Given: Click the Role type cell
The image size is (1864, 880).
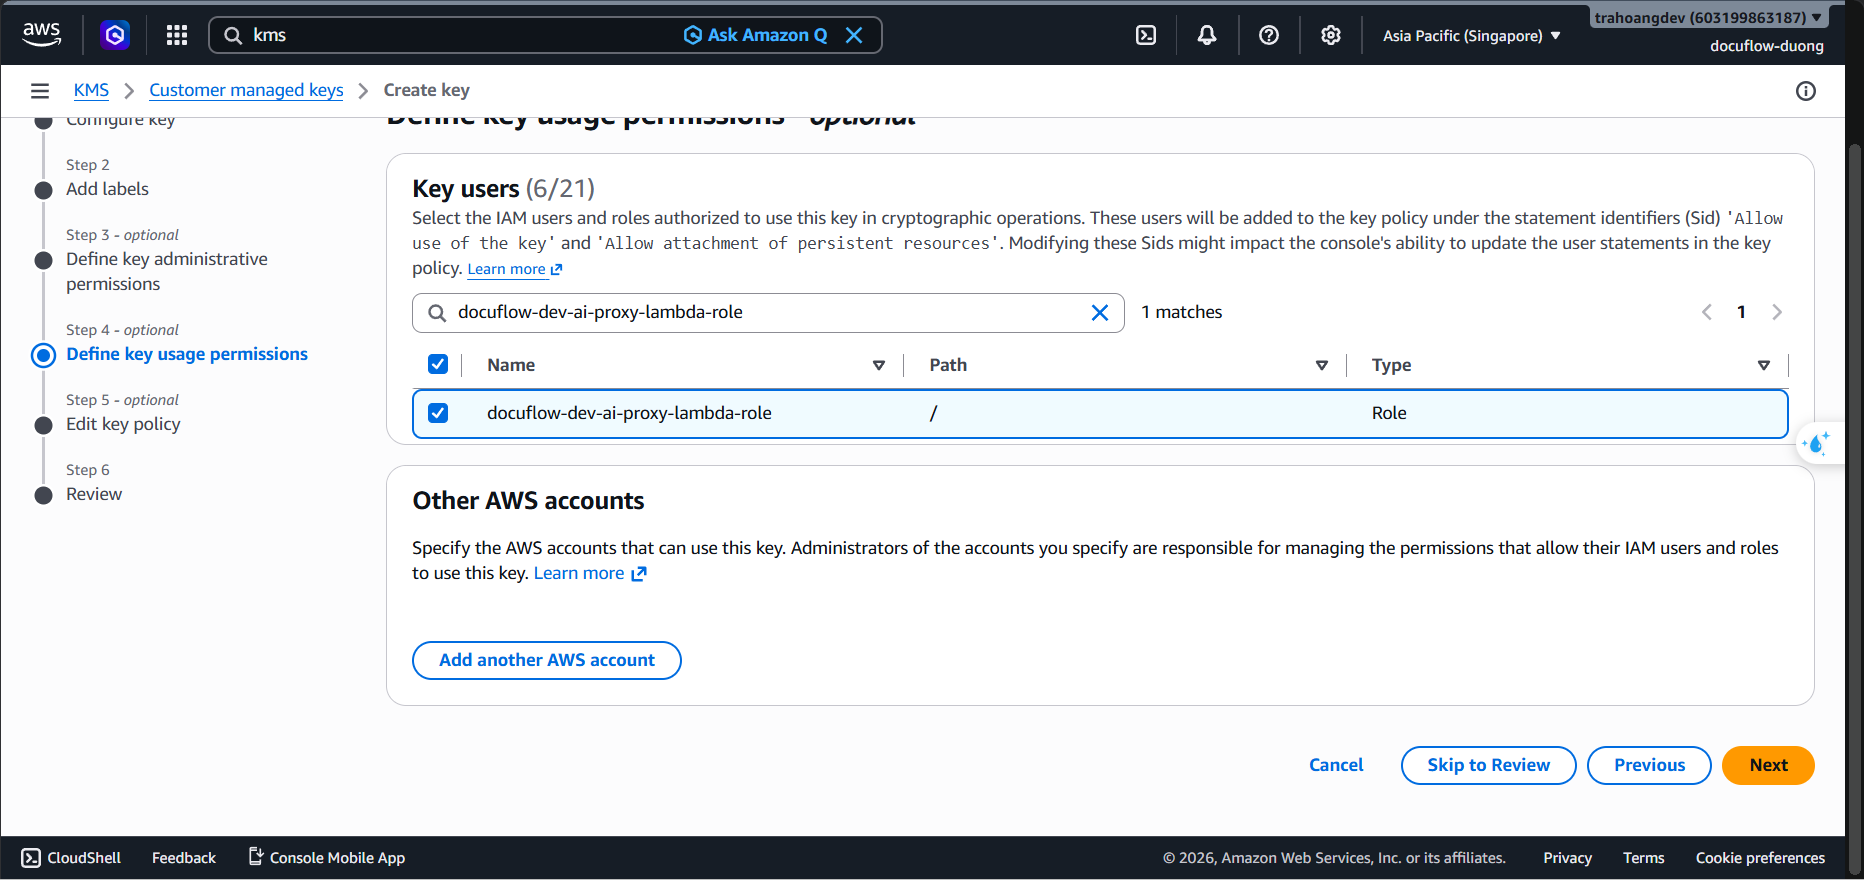Looking at the screenshot, I should pyautogui.click(x=1389, y=413).
